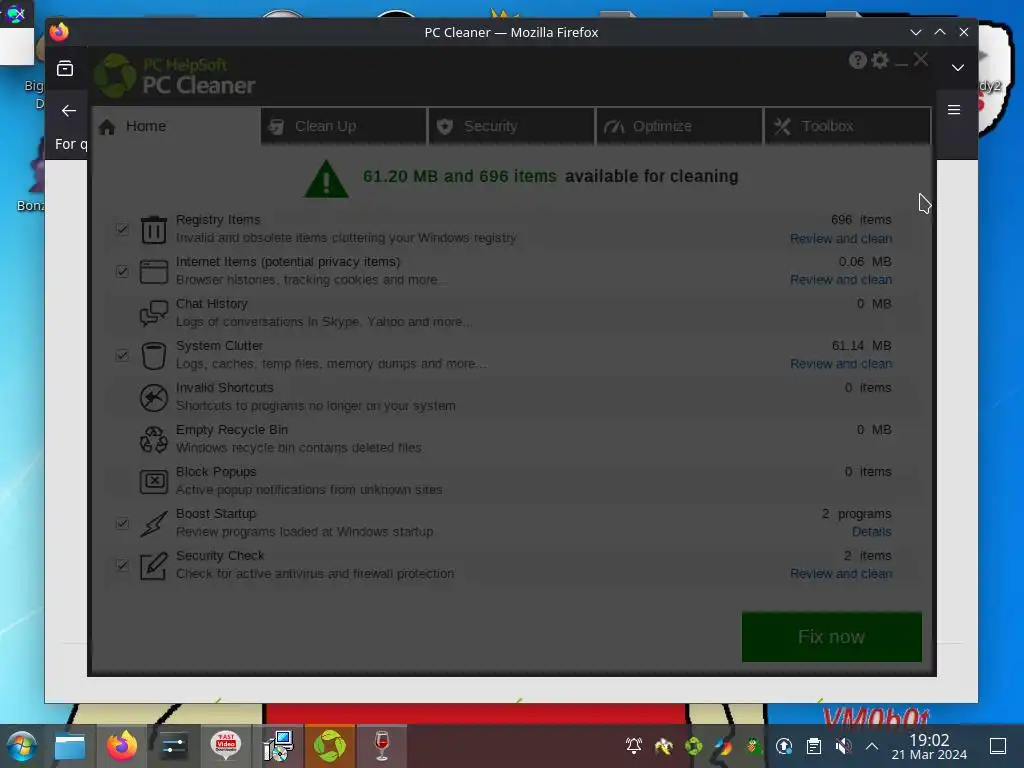1024x768 pixels.
Task: Click the Firefox tab overview icon
Action: coord(65,68)
